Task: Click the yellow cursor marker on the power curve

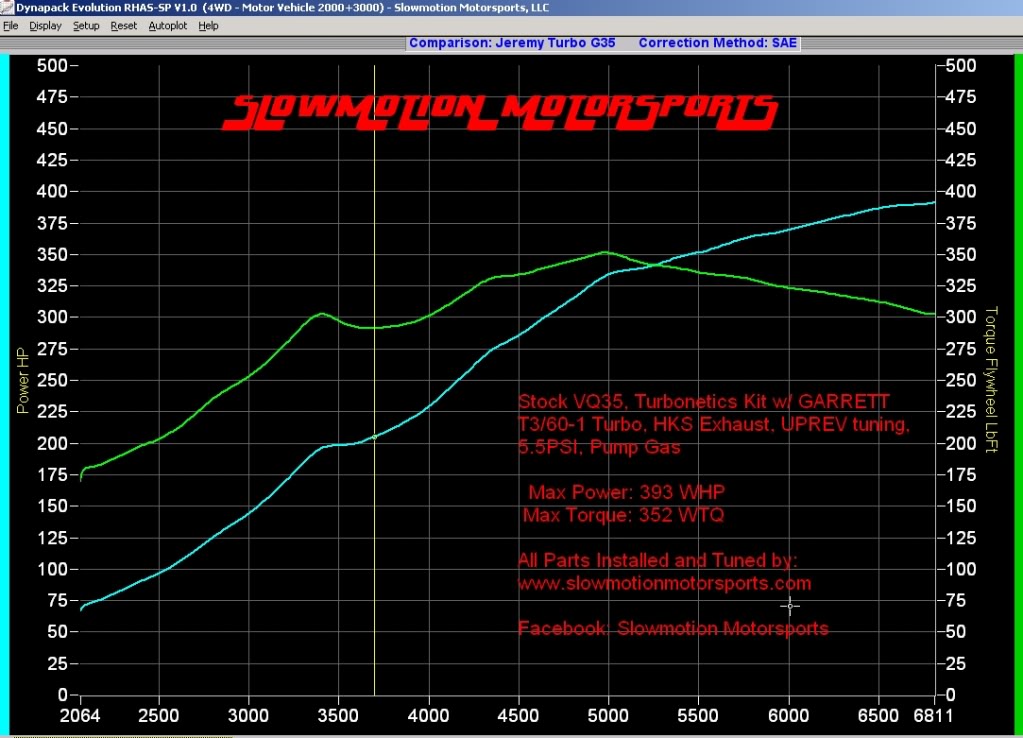Action: coord(374,437)
